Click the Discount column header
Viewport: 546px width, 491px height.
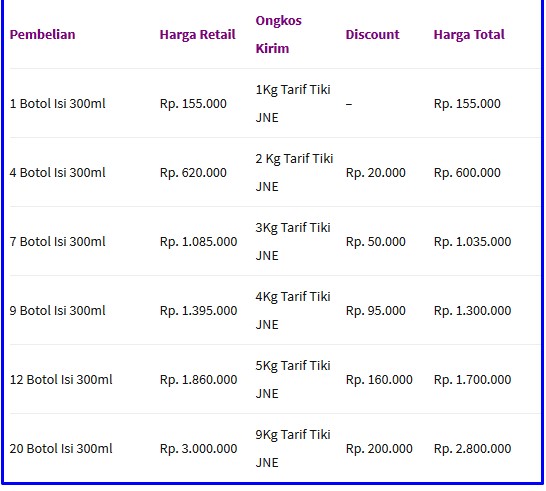372,34
